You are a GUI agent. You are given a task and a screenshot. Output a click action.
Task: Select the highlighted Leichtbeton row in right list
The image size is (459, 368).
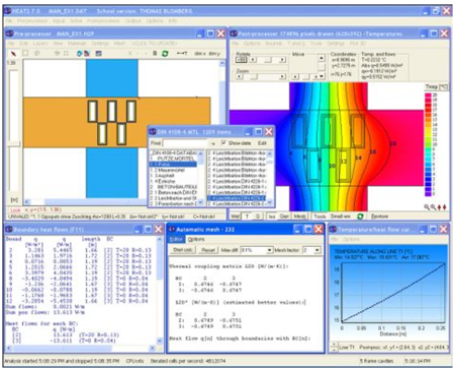tap(236, 198)
